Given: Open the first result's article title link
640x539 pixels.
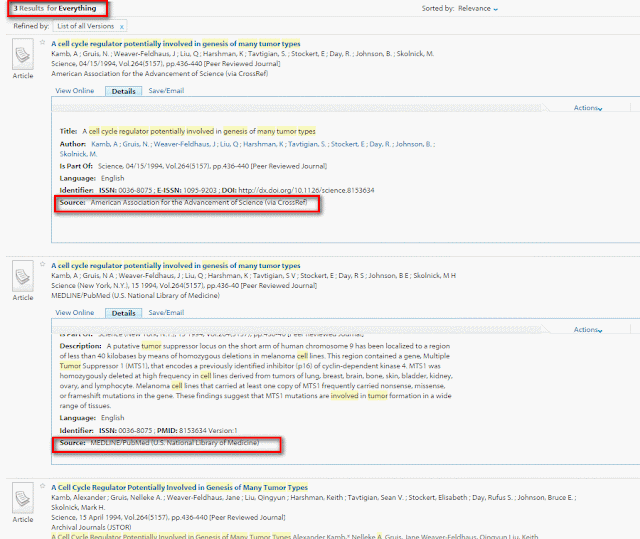Looking at the screenshot, I should coord(176,44).
